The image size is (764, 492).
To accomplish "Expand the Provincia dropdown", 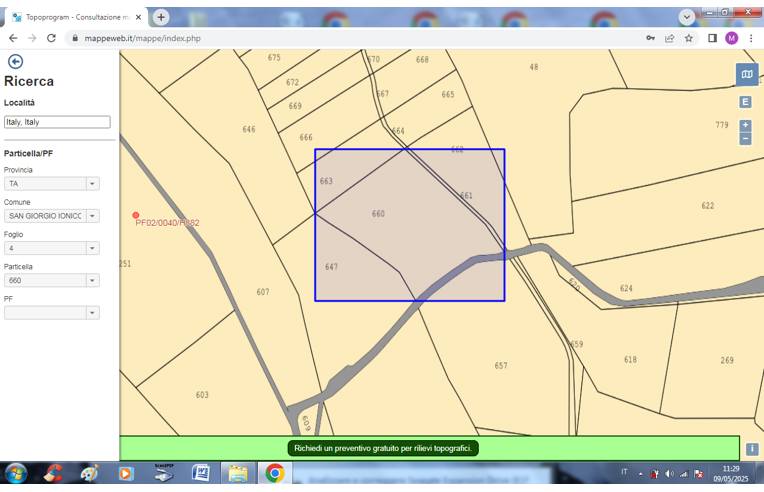I will (x=92, y=184).
